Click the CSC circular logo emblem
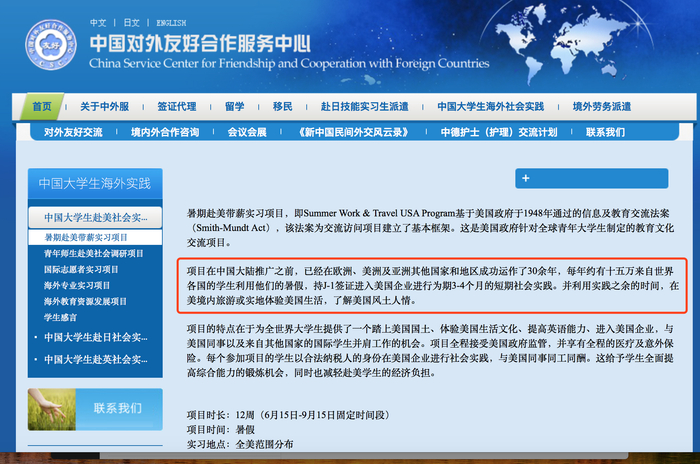Image resolution: width=700 pixels, height=464 pixels. coord(51,45)
